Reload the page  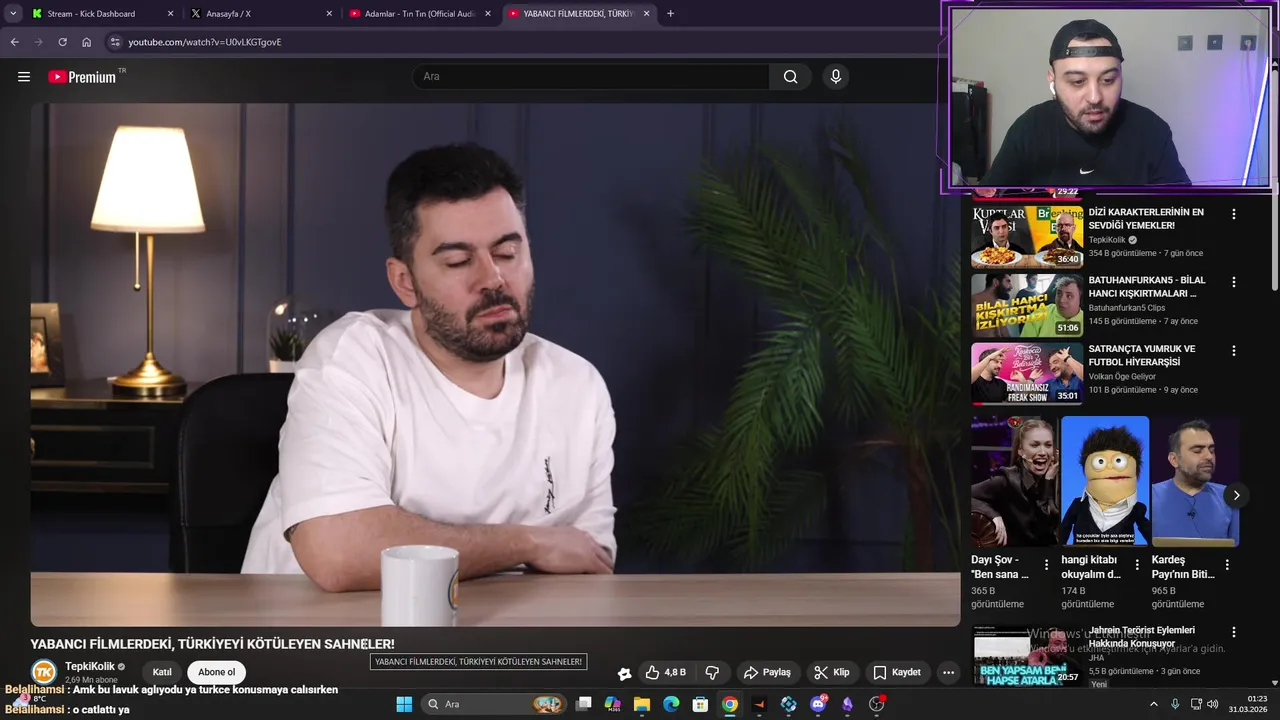(x=62, y=42)
